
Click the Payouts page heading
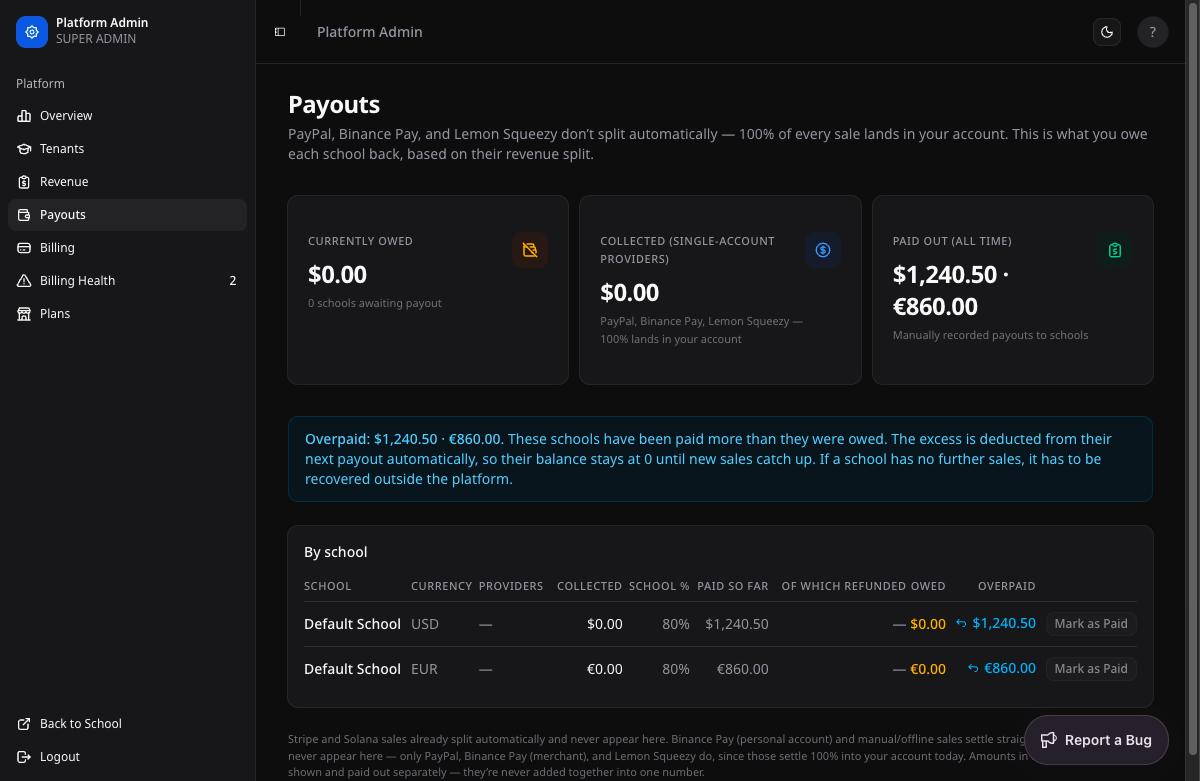pos(334,104)
